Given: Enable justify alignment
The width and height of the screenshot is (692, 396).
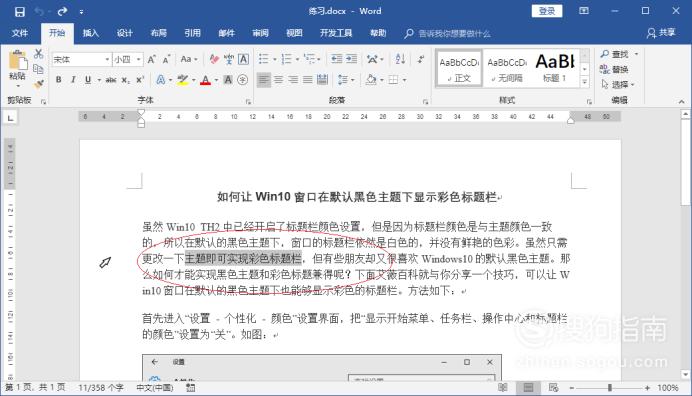Looking at the screenshot, I should point(308,80).
